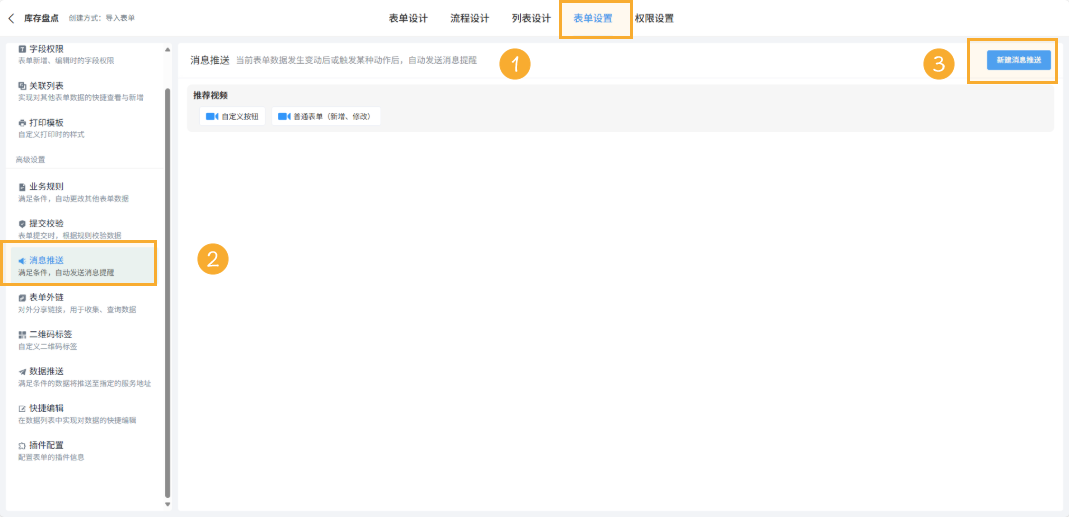Click the 打印模板 printer icon
This screenshot has height=517, width=1069.
pyautogui.click(x=22, y=123)
